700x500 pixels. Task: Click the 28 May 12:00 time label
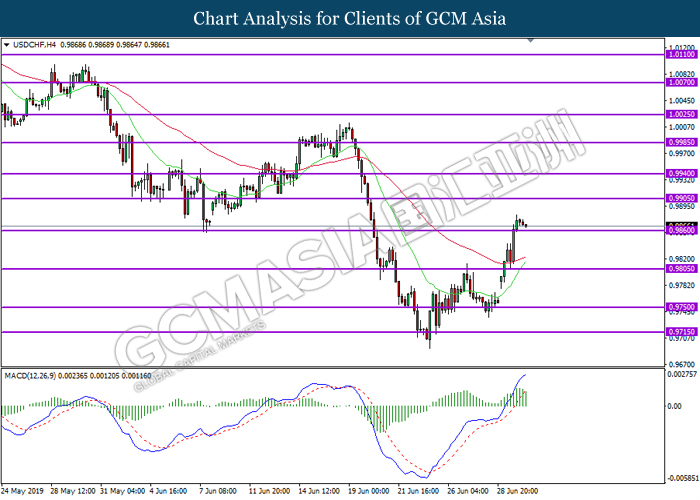coord(73,491)
